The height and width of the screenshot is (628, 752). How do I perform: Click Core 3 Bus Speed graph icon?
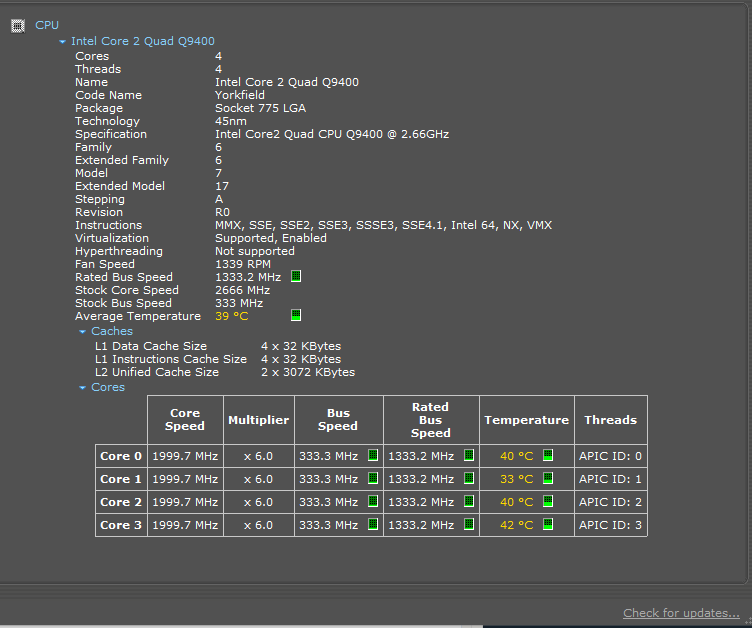point(373,524)
